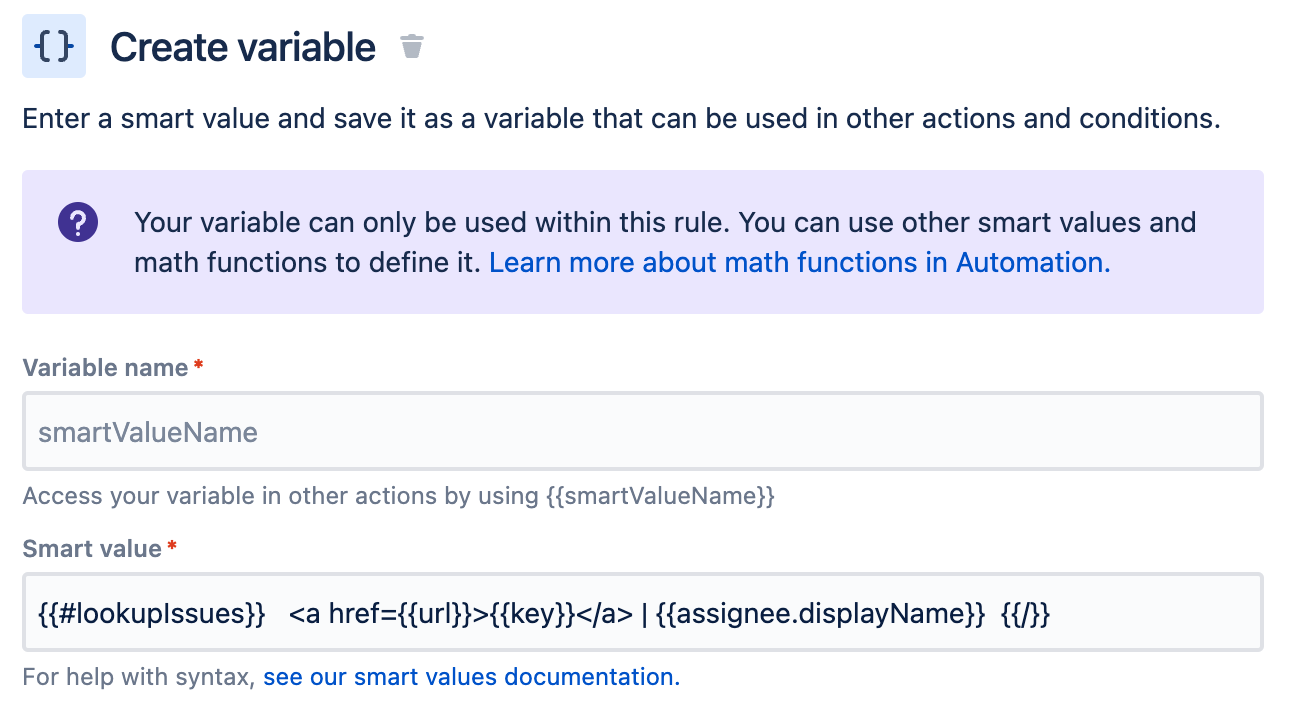The height and width of the screenshot is (708, 1316).
Task: Click the Smart value field label
Action: (92, 548)
